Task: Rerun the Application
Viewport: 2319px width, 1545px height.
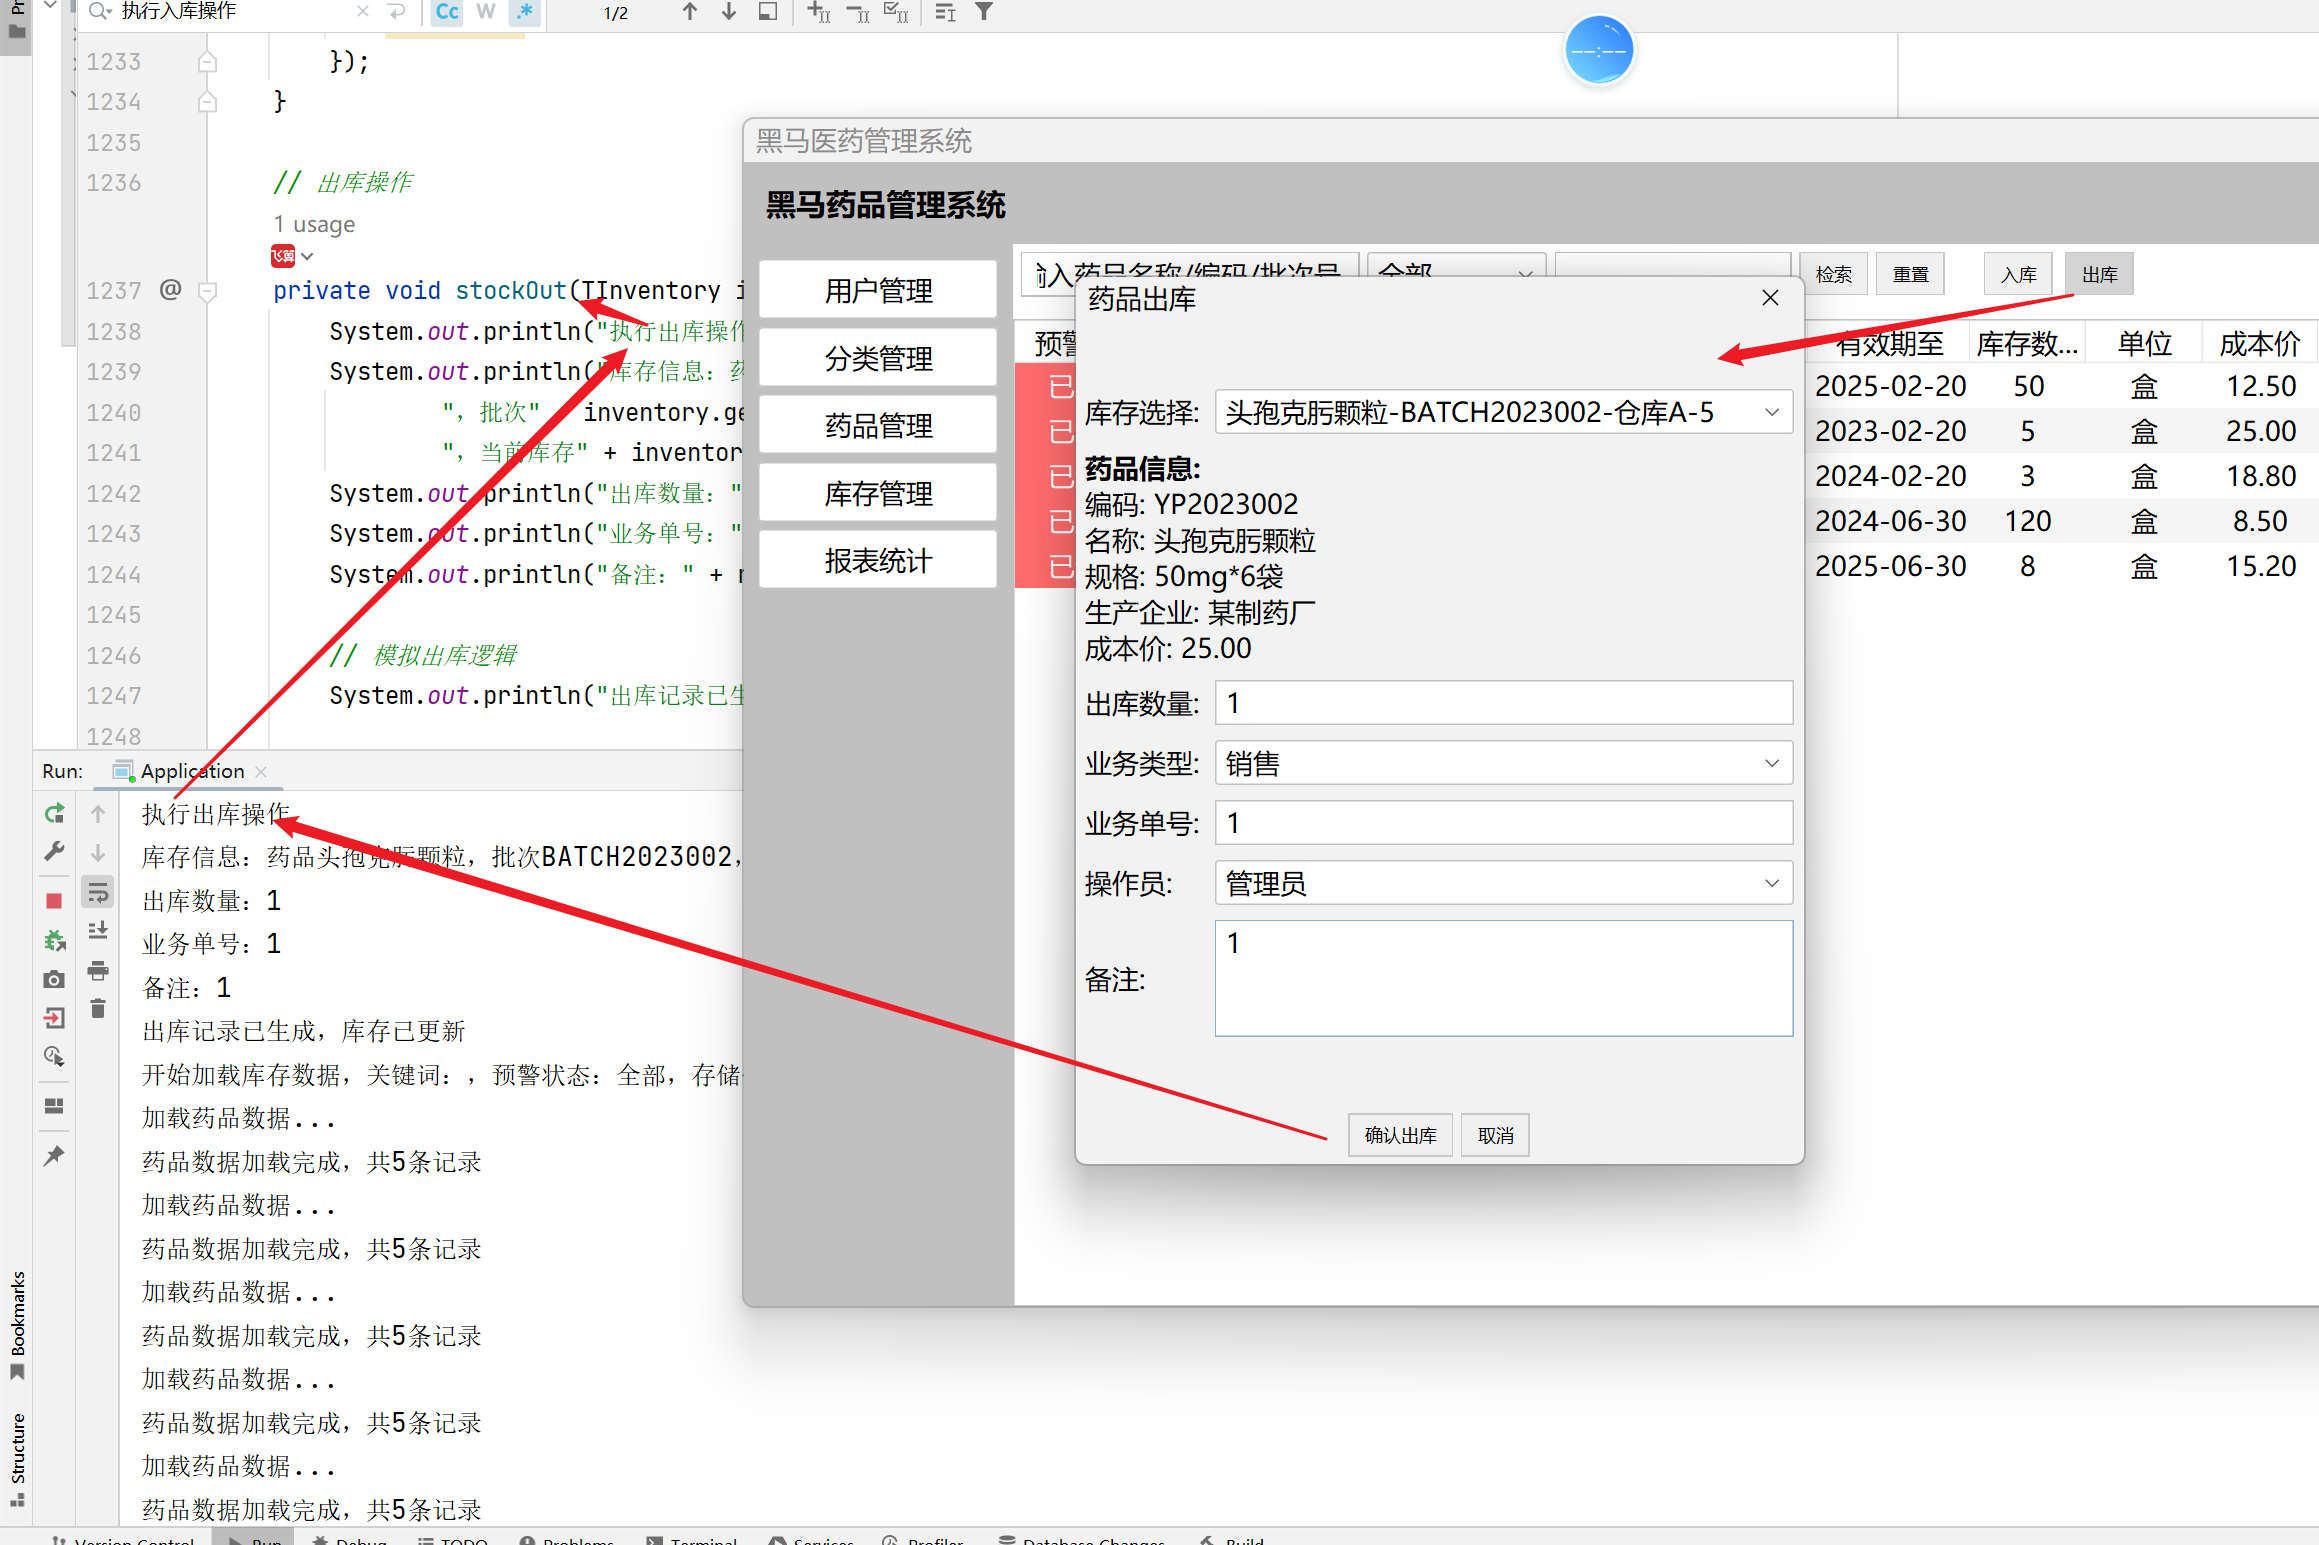Action: point(55,814)
